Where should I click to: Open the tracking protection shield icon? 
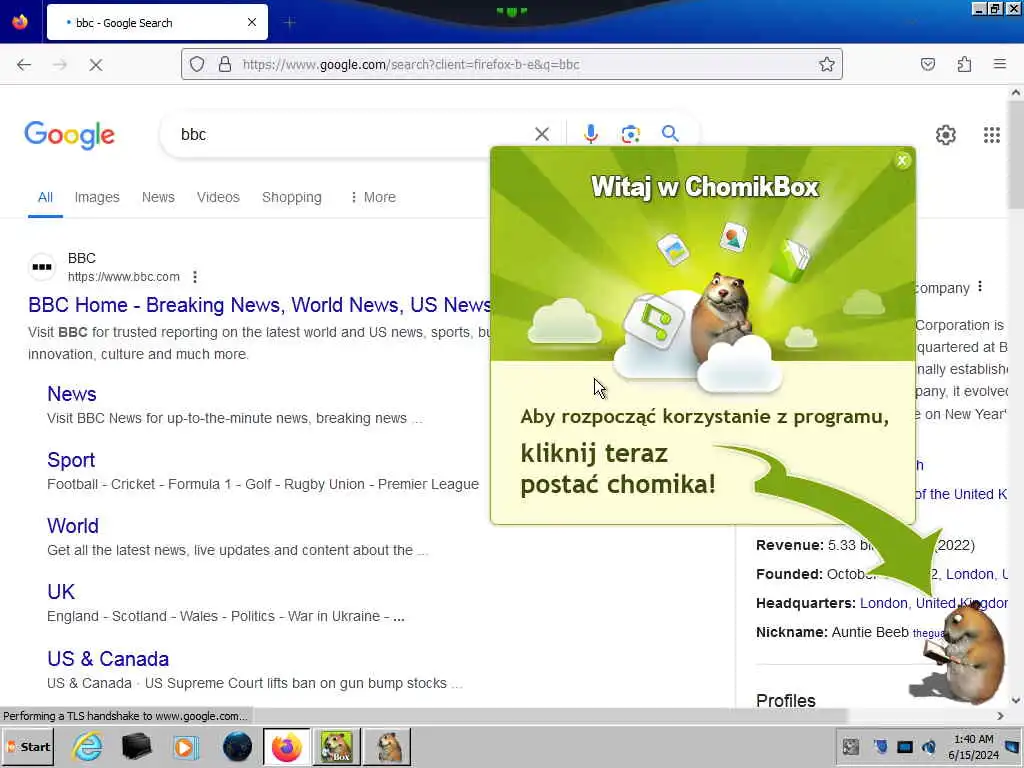point(197,64)
